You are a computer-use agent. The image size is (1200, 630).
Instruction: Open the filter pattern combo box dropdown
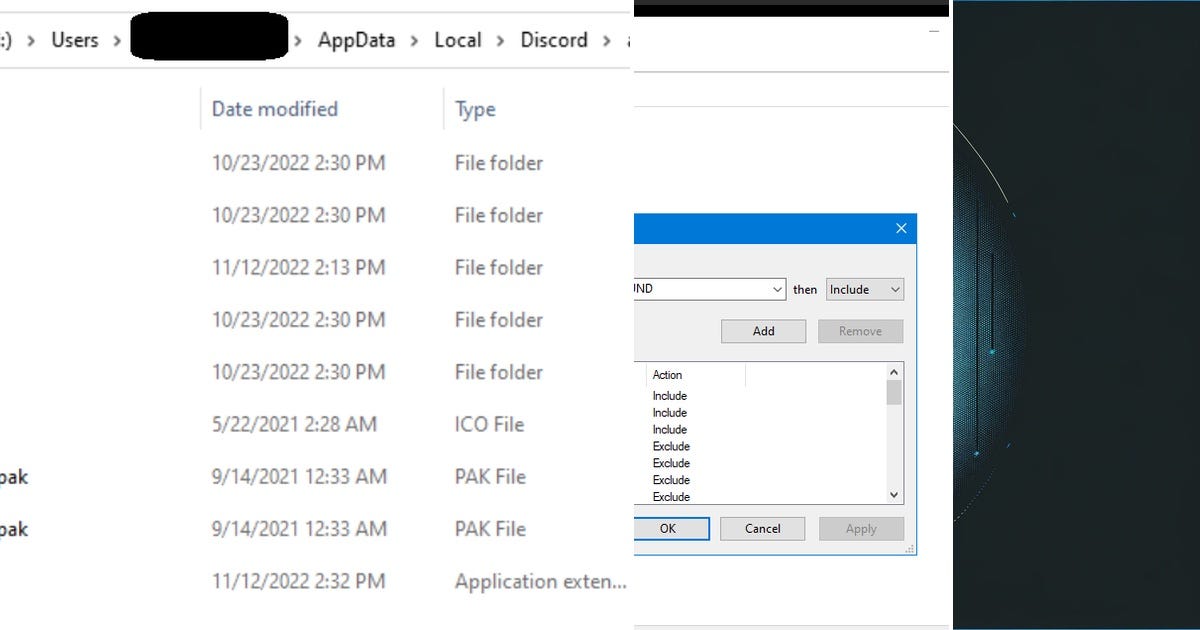click(x=778, y=289)
